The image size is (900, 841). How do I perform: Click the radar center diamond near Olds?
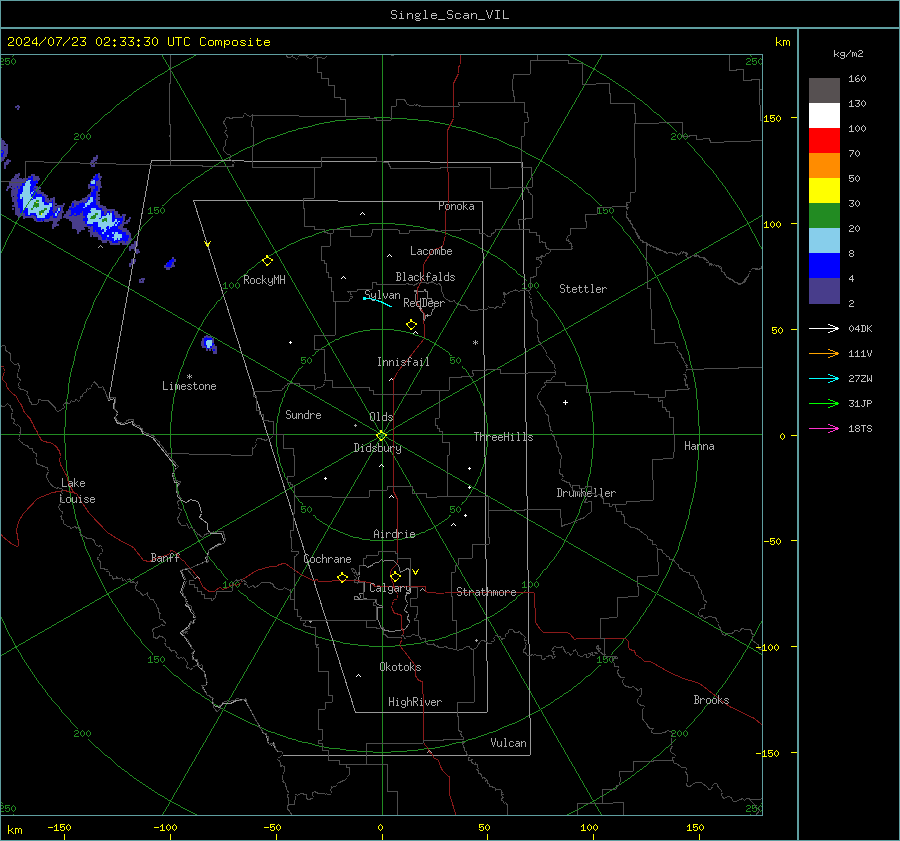[x=381, y=436]
